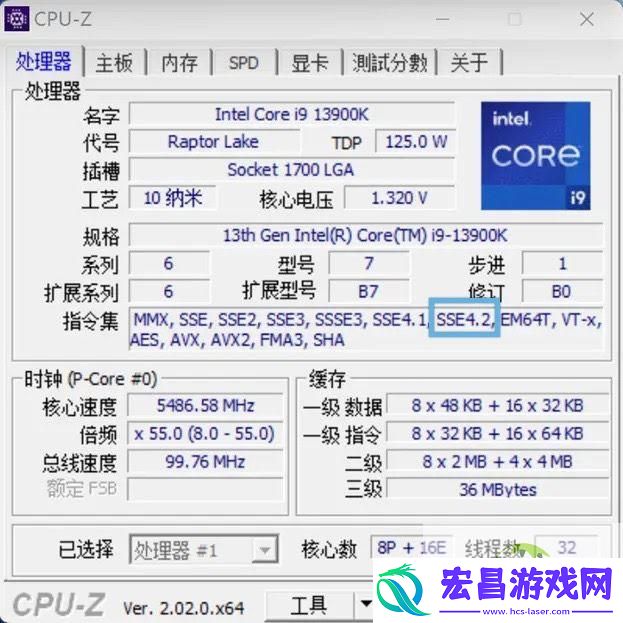623x623 pixels.
Task: Click the core voltage value 1.320 V
Action: click(400, 197)
